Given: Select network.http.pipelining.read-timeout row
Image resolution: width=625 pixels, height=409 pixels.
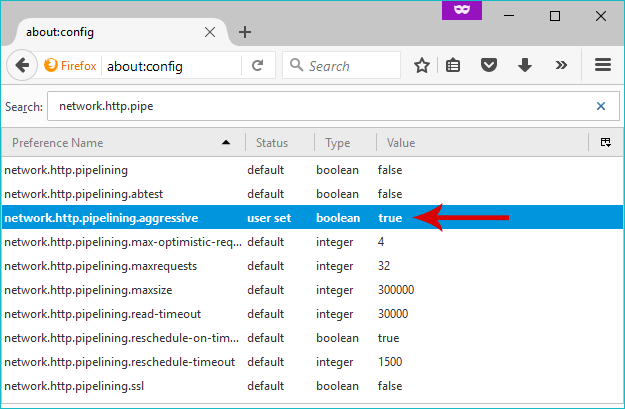Looking at the screenshot, I should point(312,314).
